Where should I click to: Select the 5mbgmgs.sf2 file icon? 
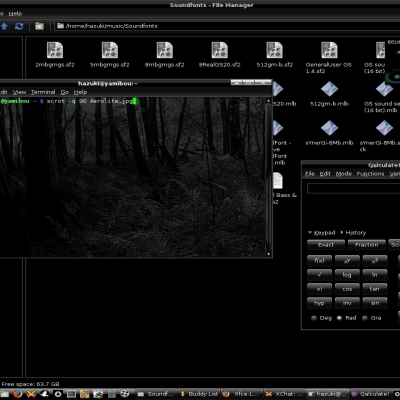tap(110, 50)
